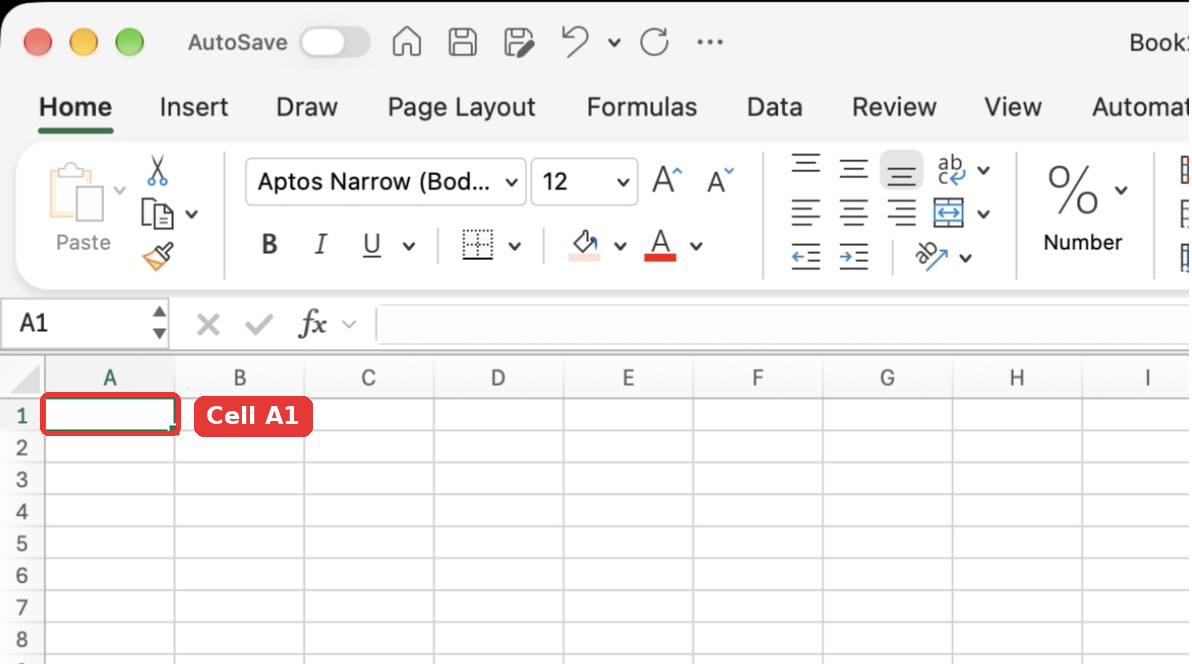Switch to the Home tab

(x=75, y=107)
